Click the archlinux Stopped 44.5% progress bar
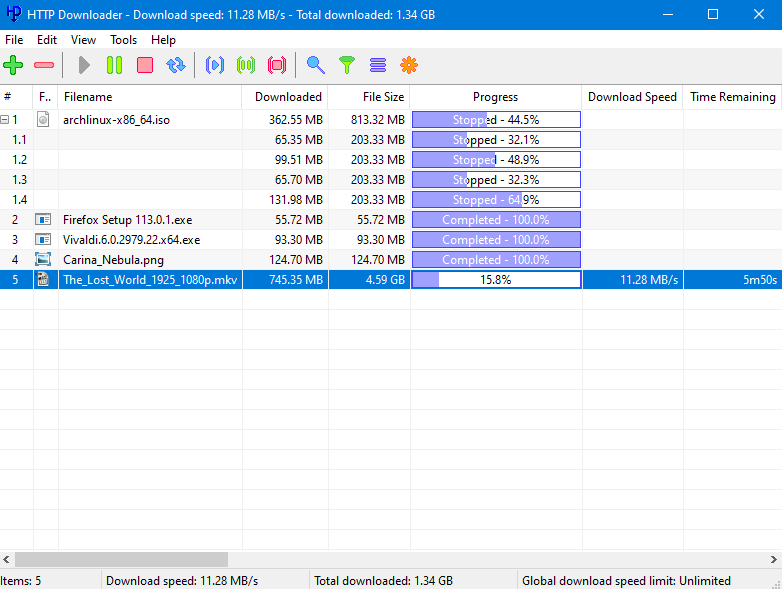The width and height of the screenshot is (782, 589). pyautogui.click(x=496, y=120)
